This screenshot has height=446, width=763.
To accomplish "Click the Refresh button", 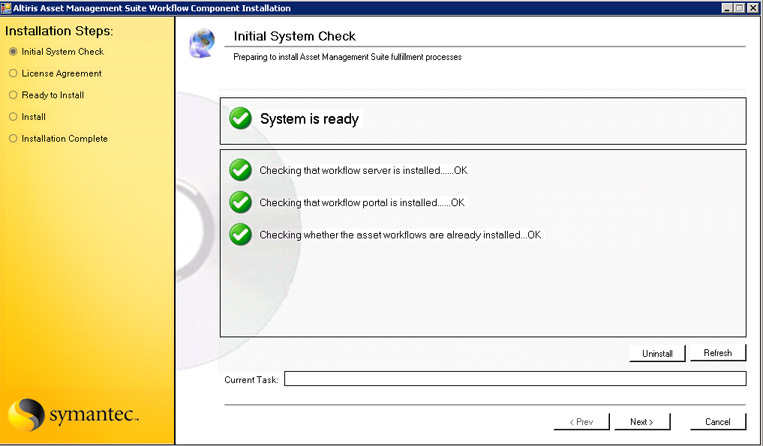I will click(718, 353).
